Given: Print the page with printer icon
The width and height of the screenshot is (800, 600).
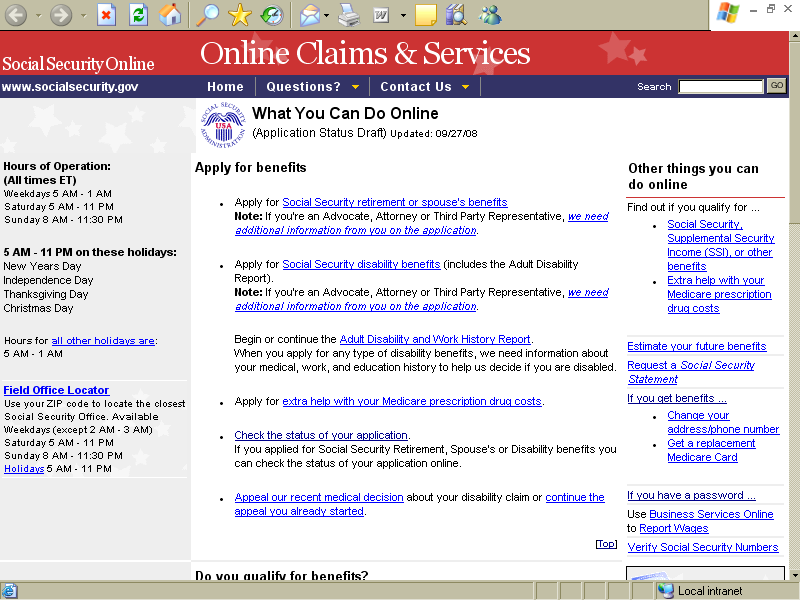Looking at the screenshot, I should [x=349, y=15].
